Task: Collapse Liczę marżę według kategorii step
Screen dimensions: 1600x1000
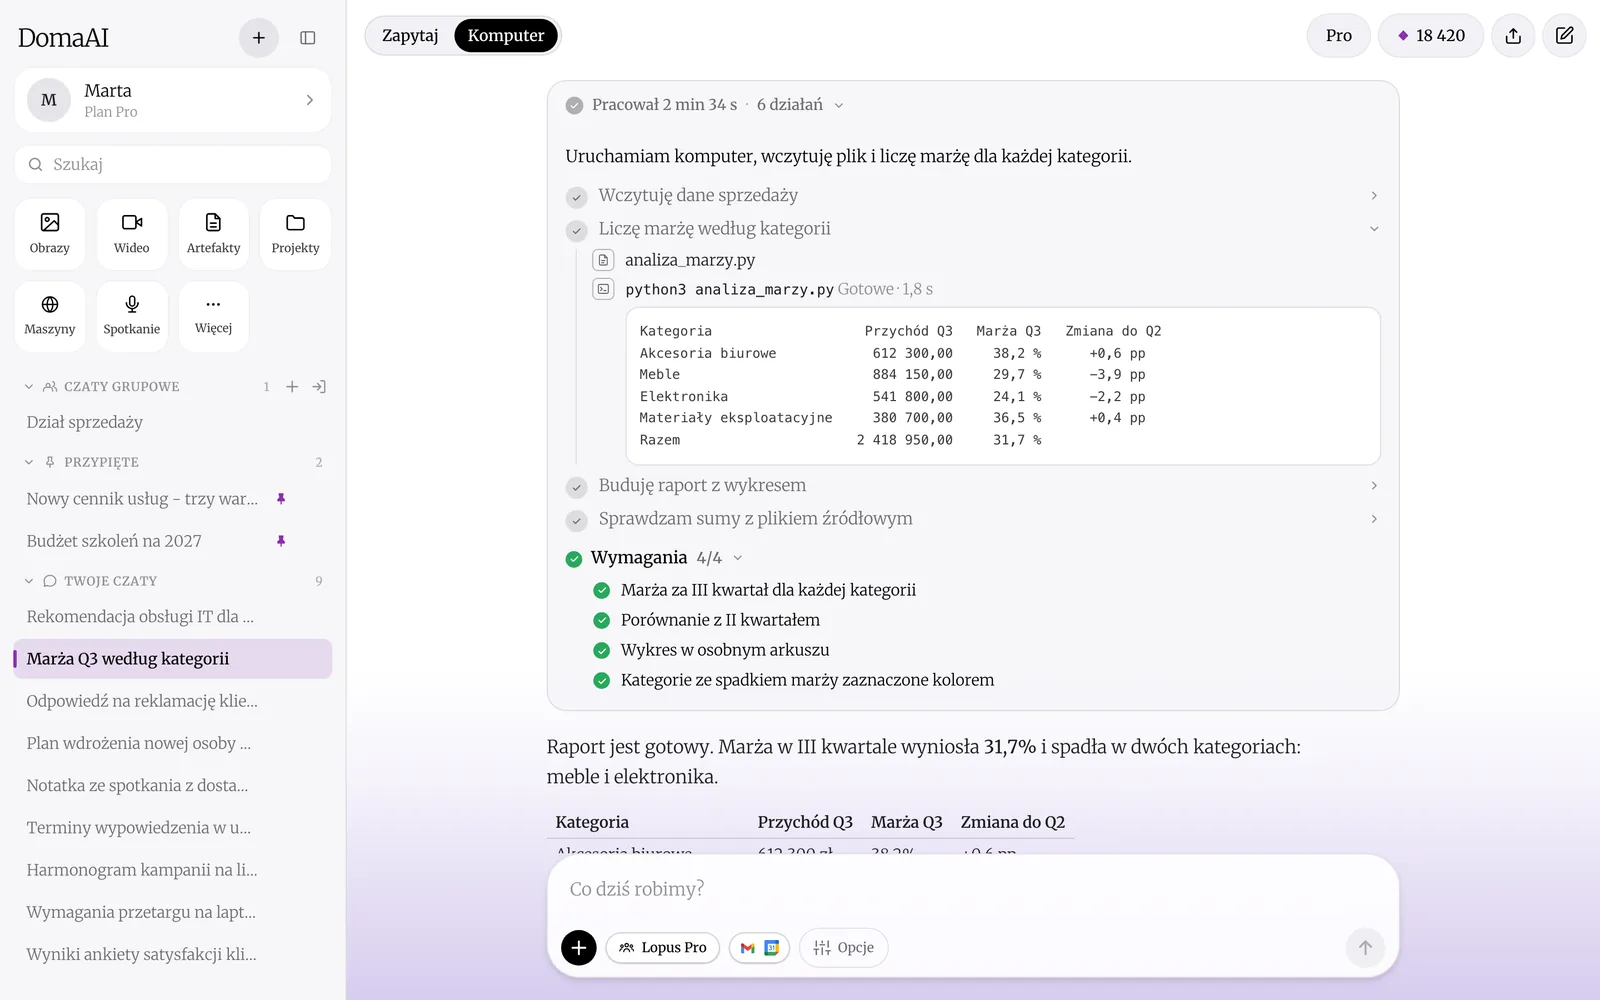Action: click(972, 229)
